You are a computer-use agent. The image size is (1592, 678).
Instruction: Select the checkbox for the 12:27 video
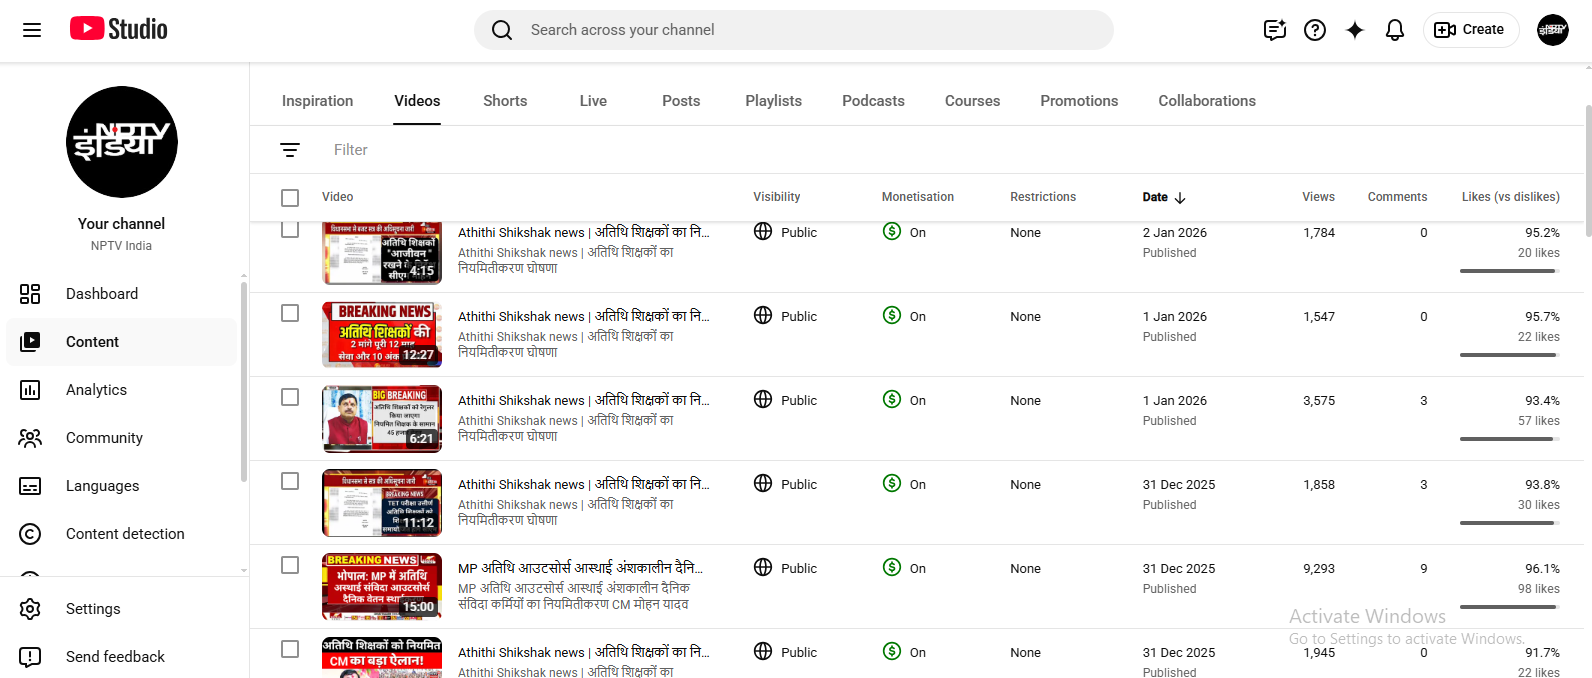(290, 313)
